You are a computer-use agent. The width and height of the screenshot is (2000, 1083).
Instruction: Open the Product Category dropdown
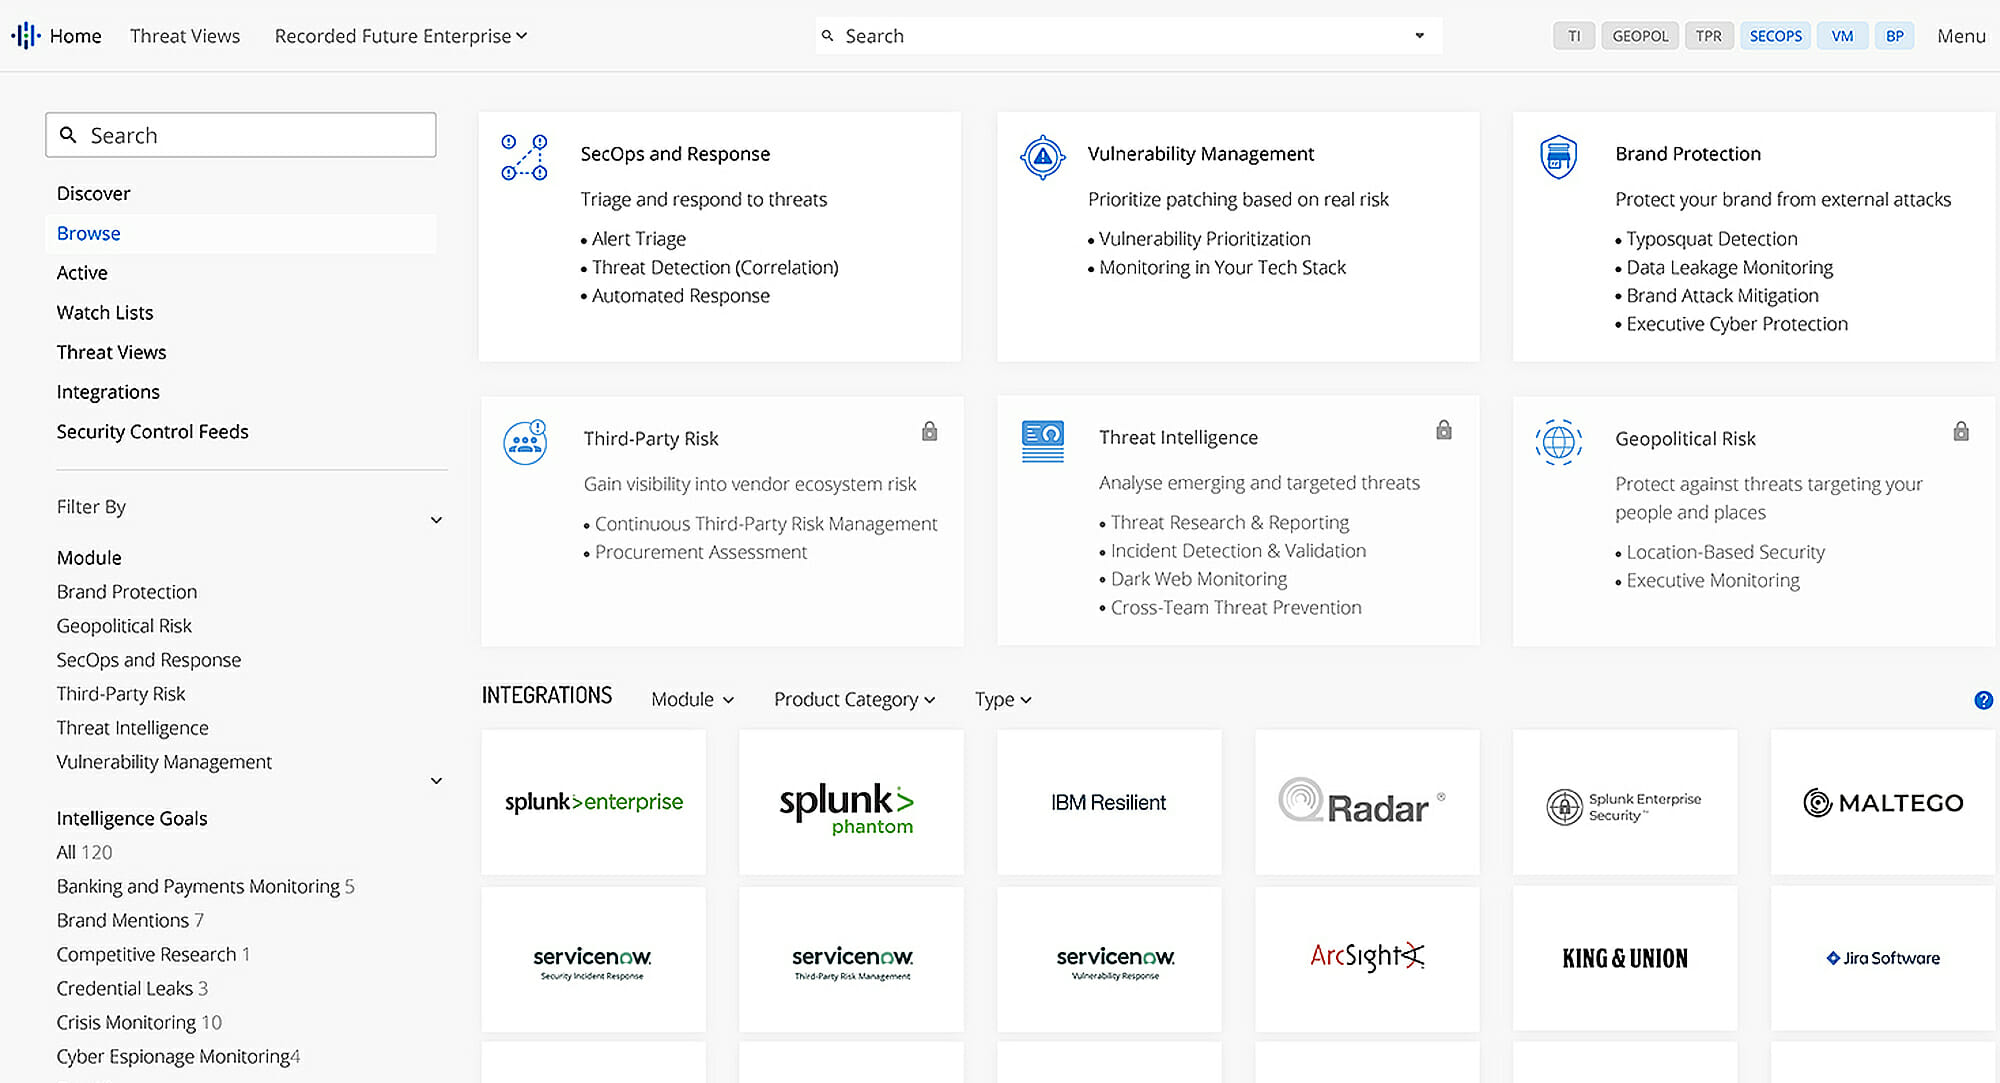(854, 699)
